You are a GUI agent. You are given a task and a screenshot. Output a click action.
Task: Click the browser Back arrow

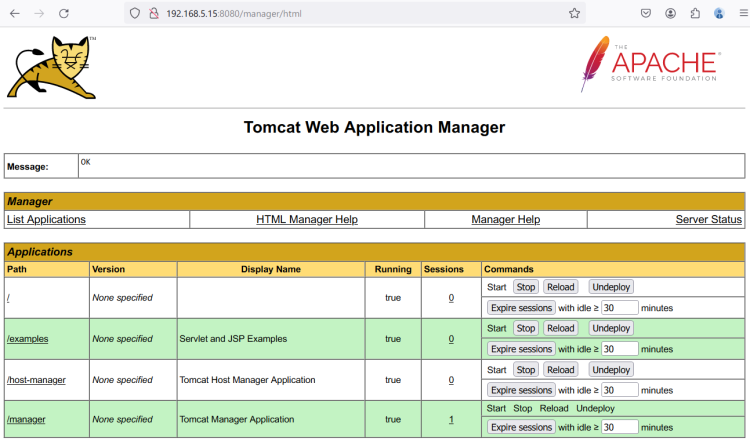[x=15, y=13]
